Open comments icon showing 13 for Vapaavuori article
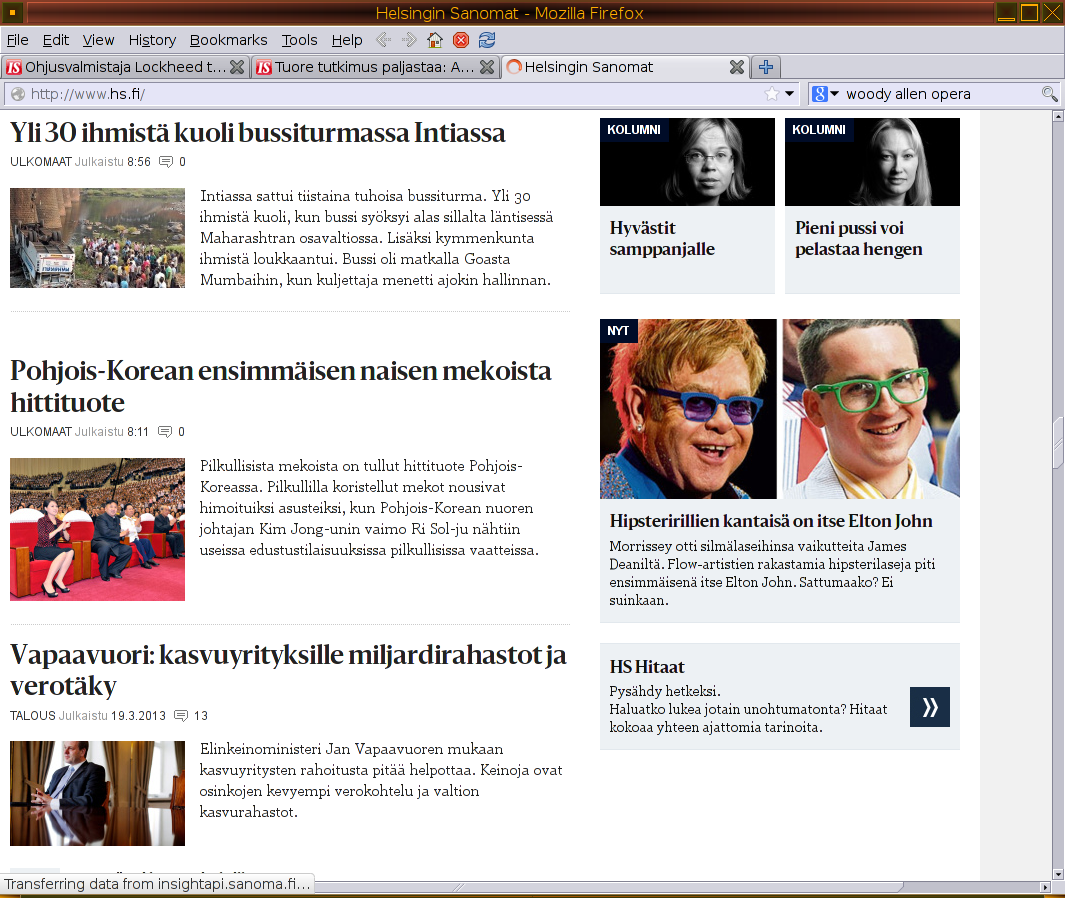The height and width of the screenshot is (898, 1065). point(181,716)
